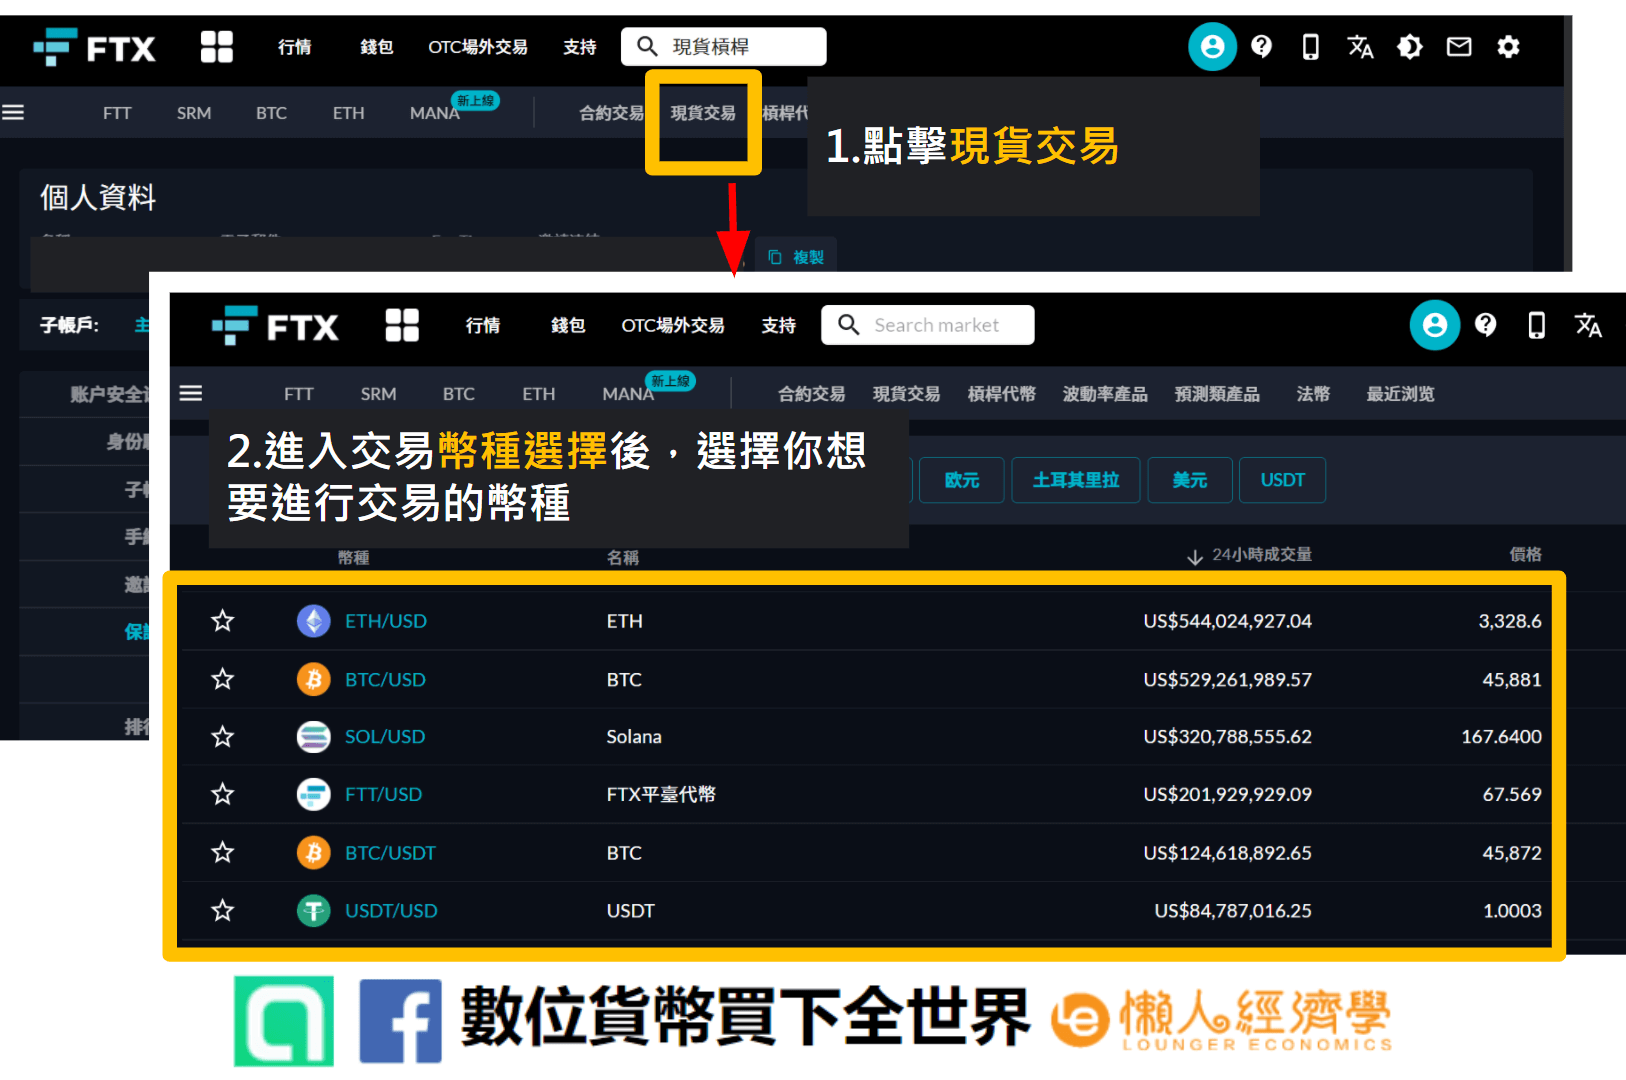This screenshot has height=1080, width=1626.
Task: Open help icon in front window
Action: [x=1485, y=324]
